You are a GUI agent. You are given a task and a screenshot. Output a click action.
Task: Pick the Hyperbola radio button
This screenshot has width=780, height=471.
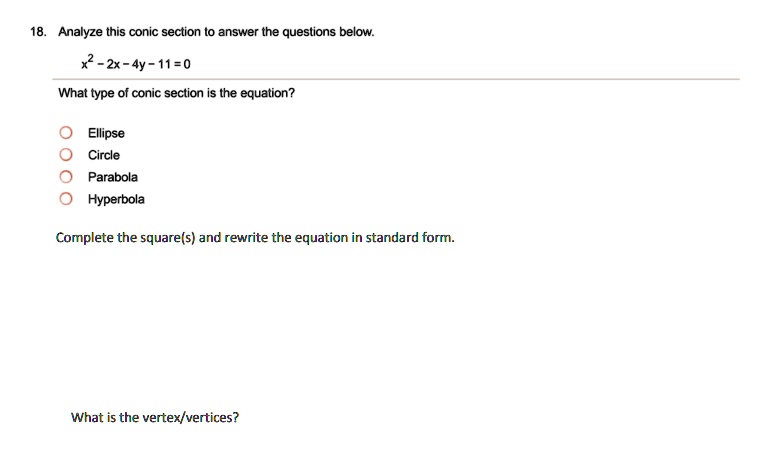coord(66,199)
